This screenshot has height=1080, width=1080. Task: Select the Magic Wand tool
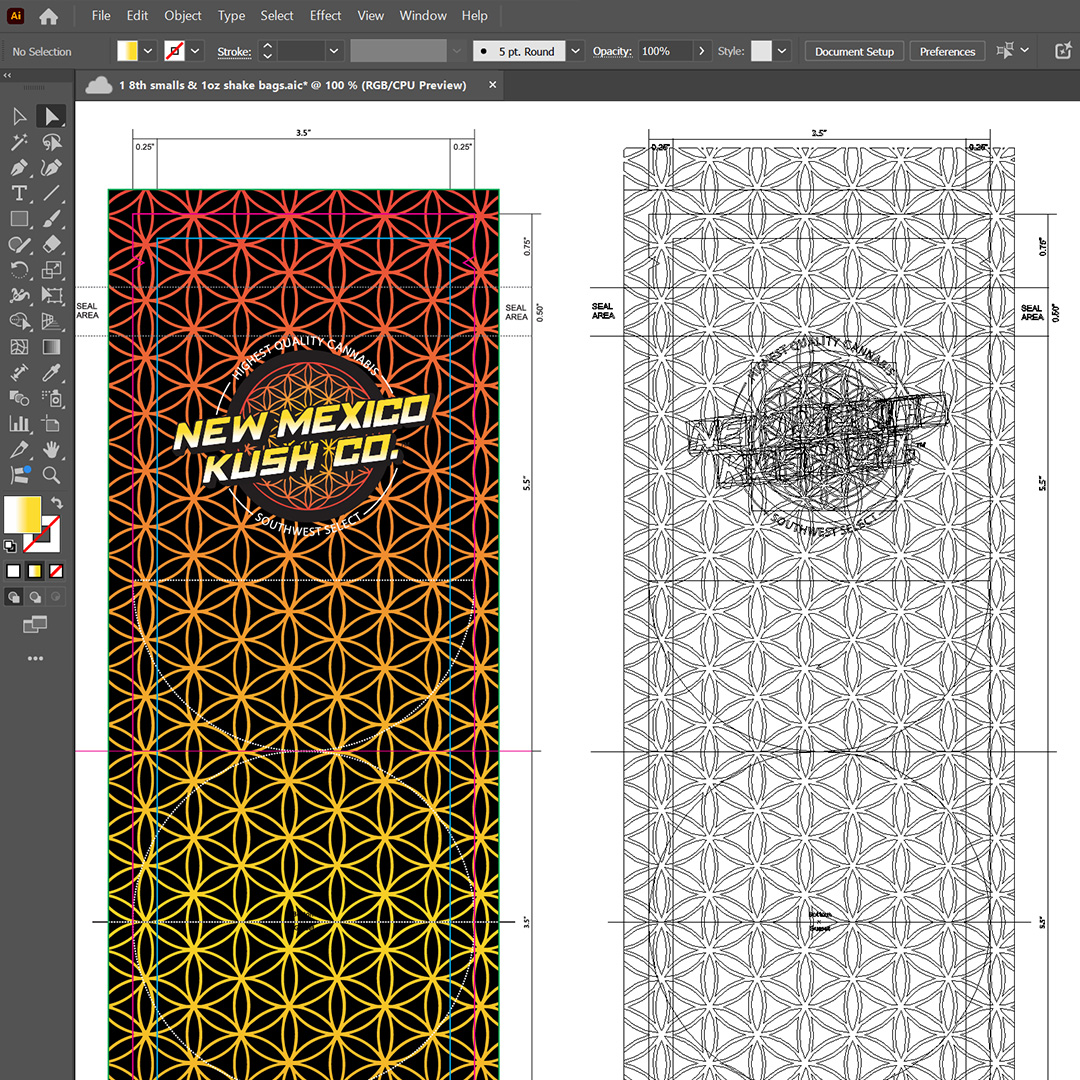[x=19, y=142]
